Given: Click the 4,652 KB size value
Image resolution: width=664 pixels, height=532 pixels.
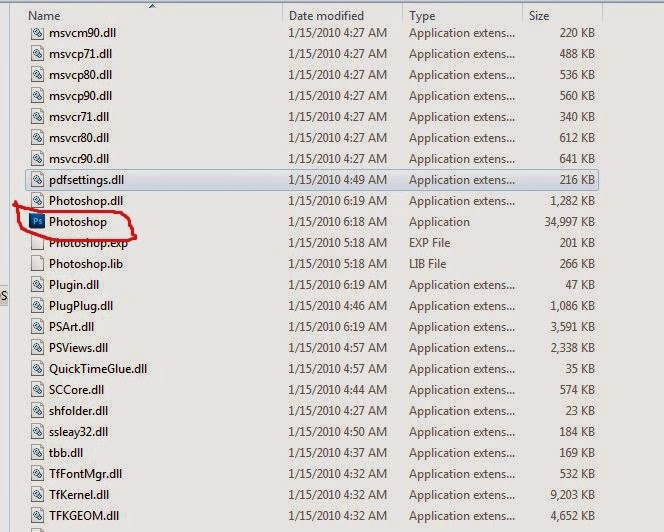Looking at the screenshot, I should click(x=572, y=515).
